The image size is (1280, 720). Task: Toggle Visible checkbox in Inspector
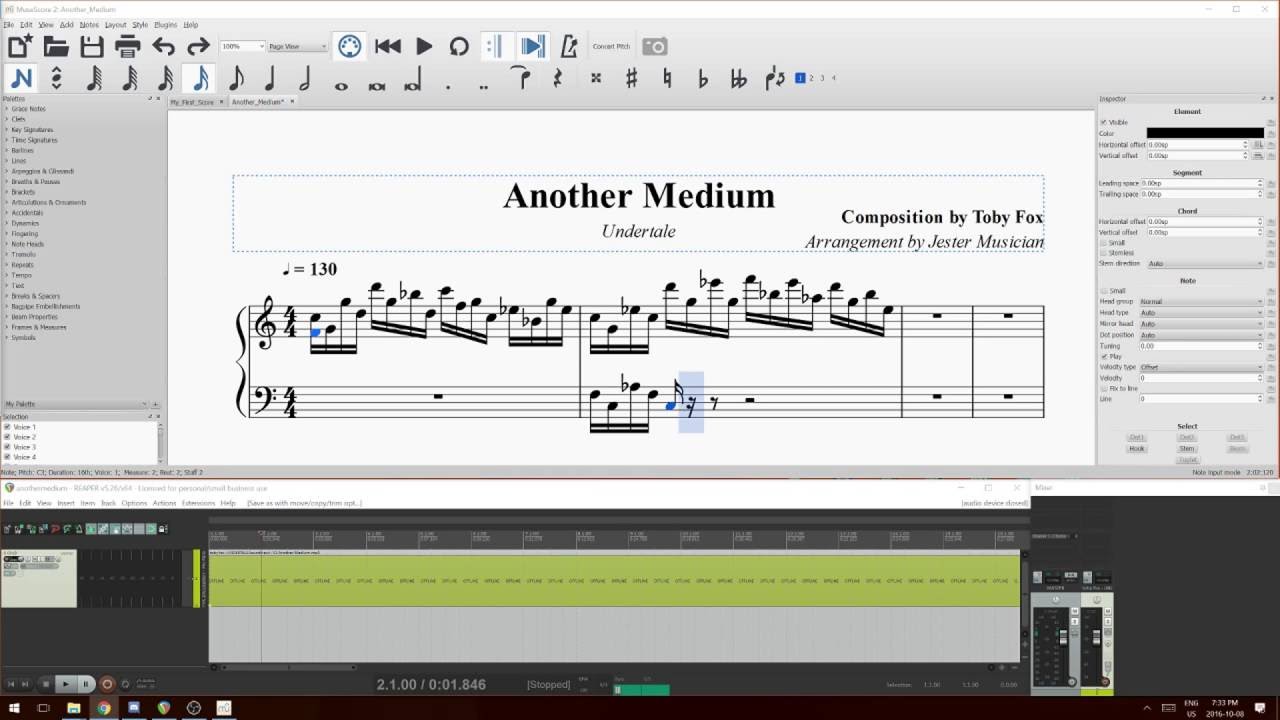(x=1103, y=122)
